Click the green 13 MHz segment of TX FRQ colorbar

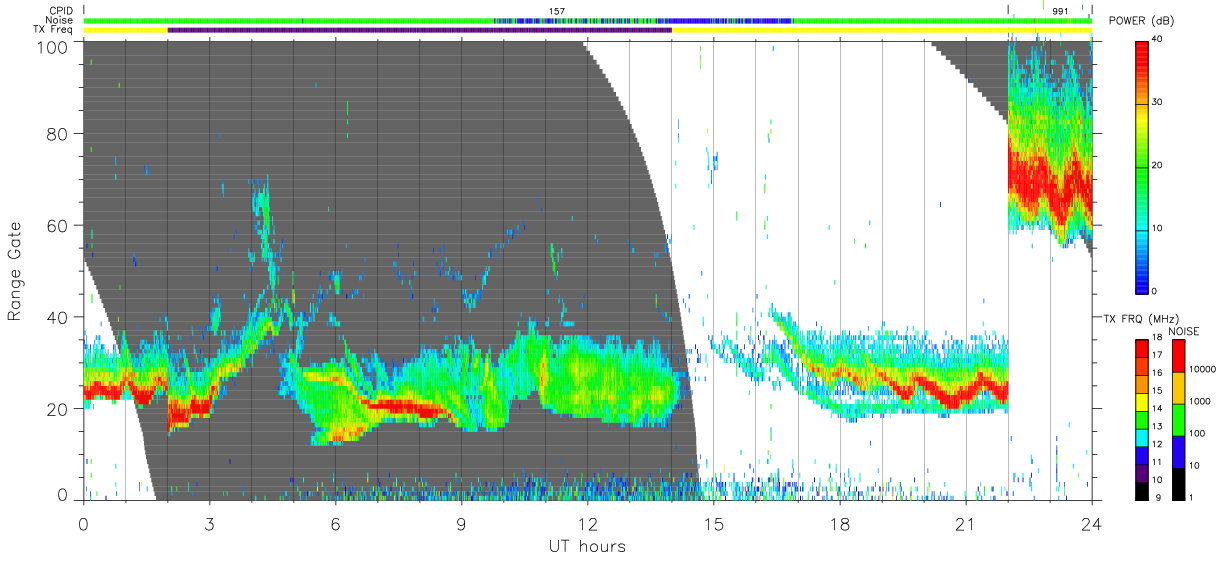1141,420
